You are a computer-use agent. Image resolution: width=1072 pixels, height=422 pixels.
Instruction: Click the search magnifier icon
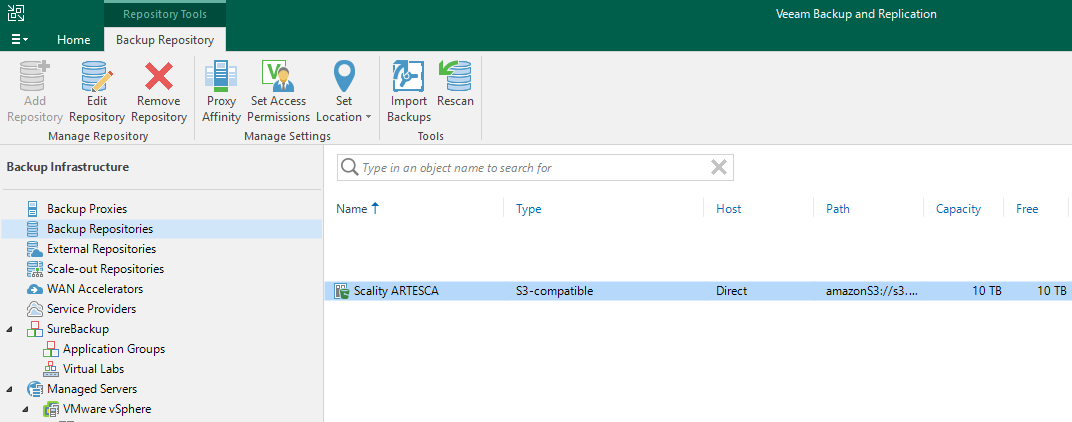click(349, 168)
